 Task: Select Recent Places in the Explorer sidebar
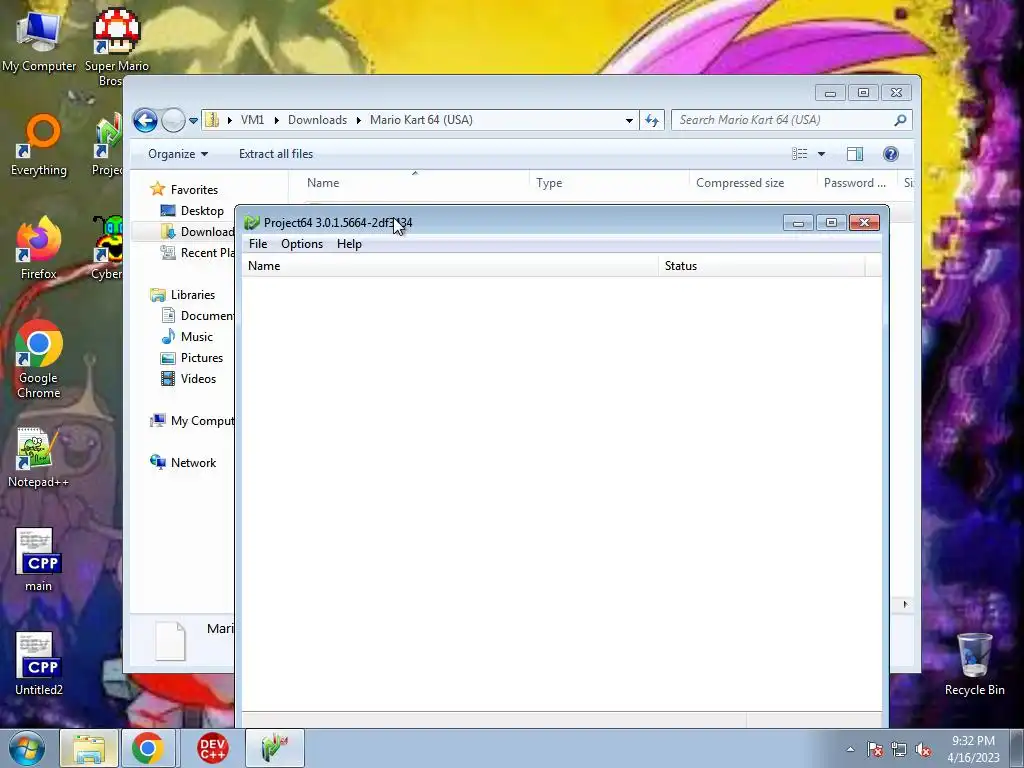(207, 253)
